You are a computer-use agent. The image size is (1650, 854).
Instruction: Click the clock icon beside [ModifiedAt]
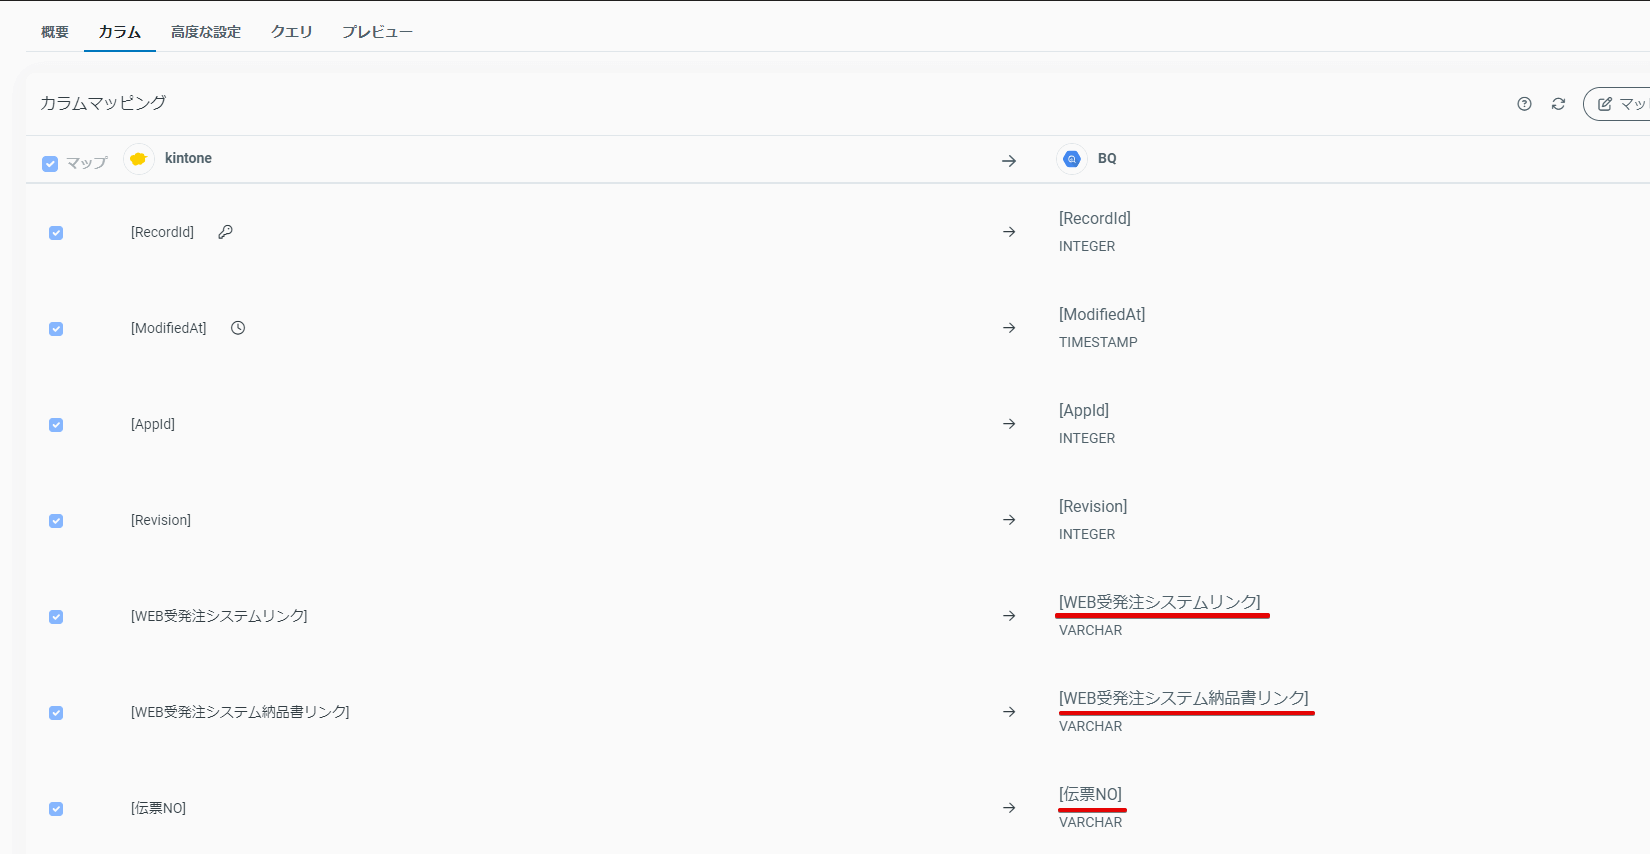point(238,328)
